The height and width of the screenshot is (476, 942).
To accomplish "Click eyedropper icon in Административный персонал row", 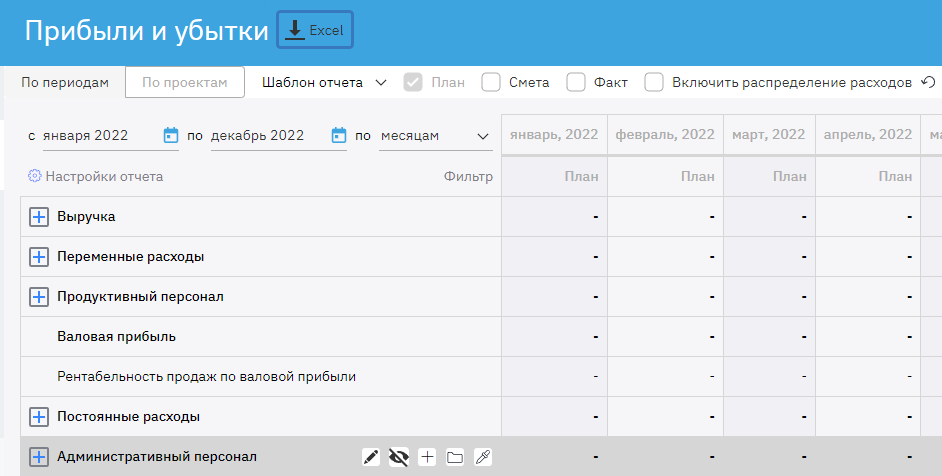I will coord(483,457).
